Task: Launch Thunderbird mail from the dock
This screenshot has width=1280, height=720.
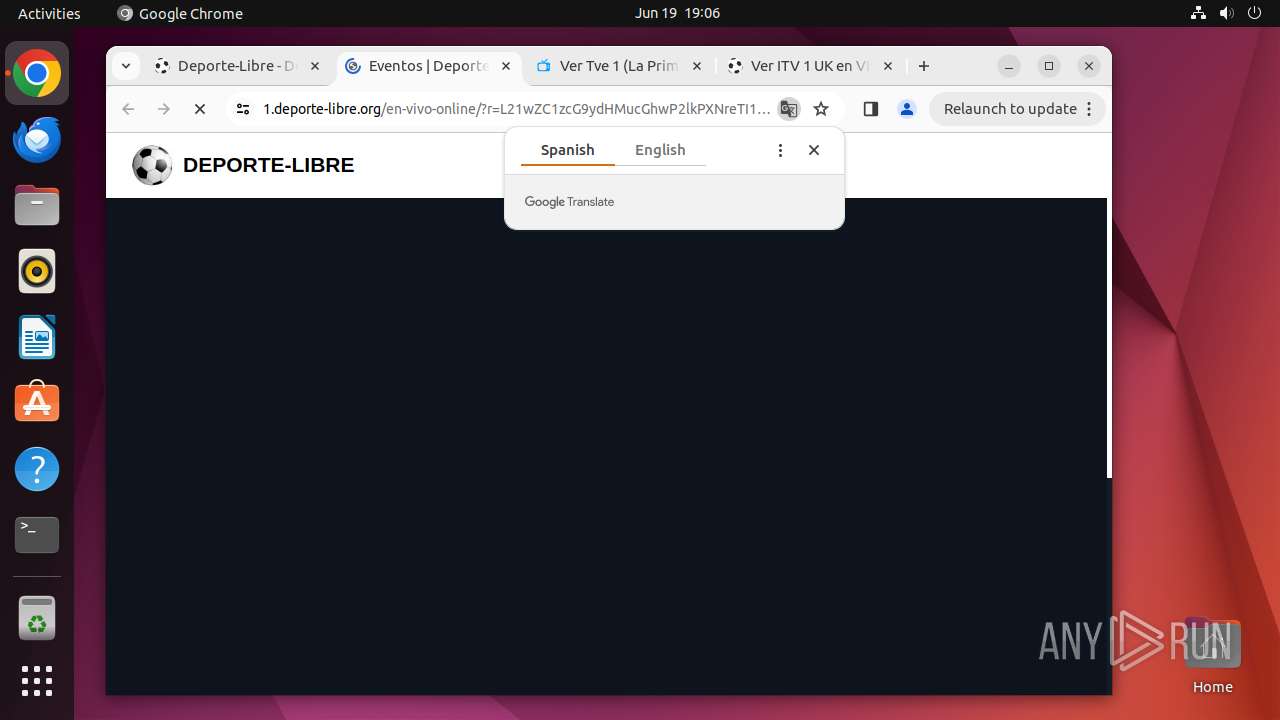Action: 37,140
